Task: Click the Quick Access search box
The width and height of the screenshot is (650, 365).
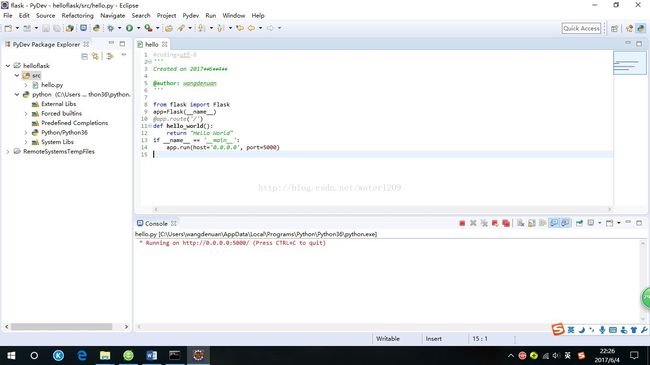Action: (581, 28)
